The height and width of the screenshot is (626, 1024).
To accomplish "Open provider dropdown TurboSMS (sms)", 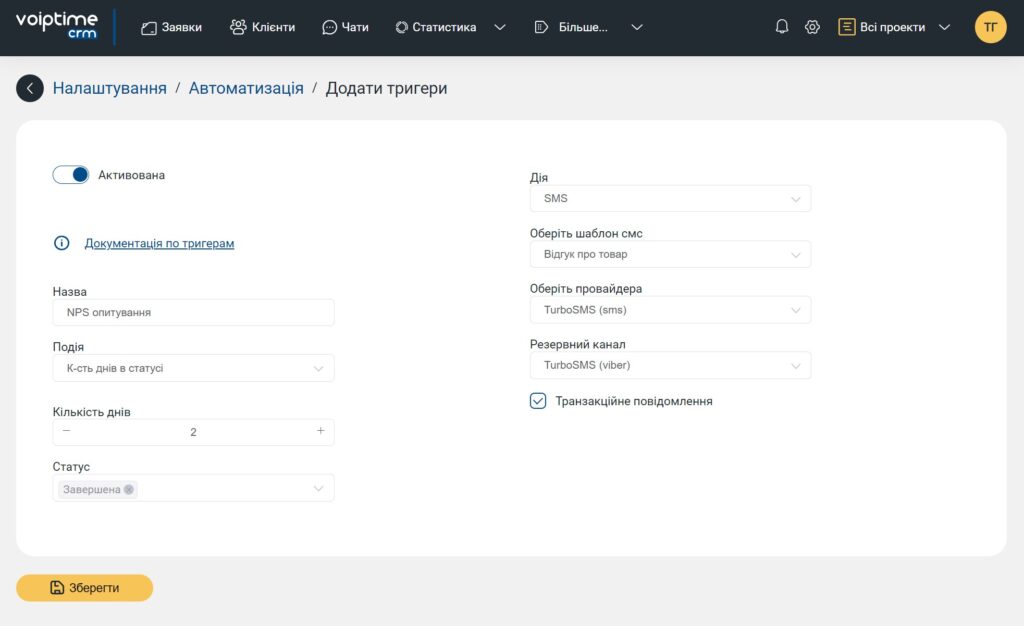I will click(670, 309).
